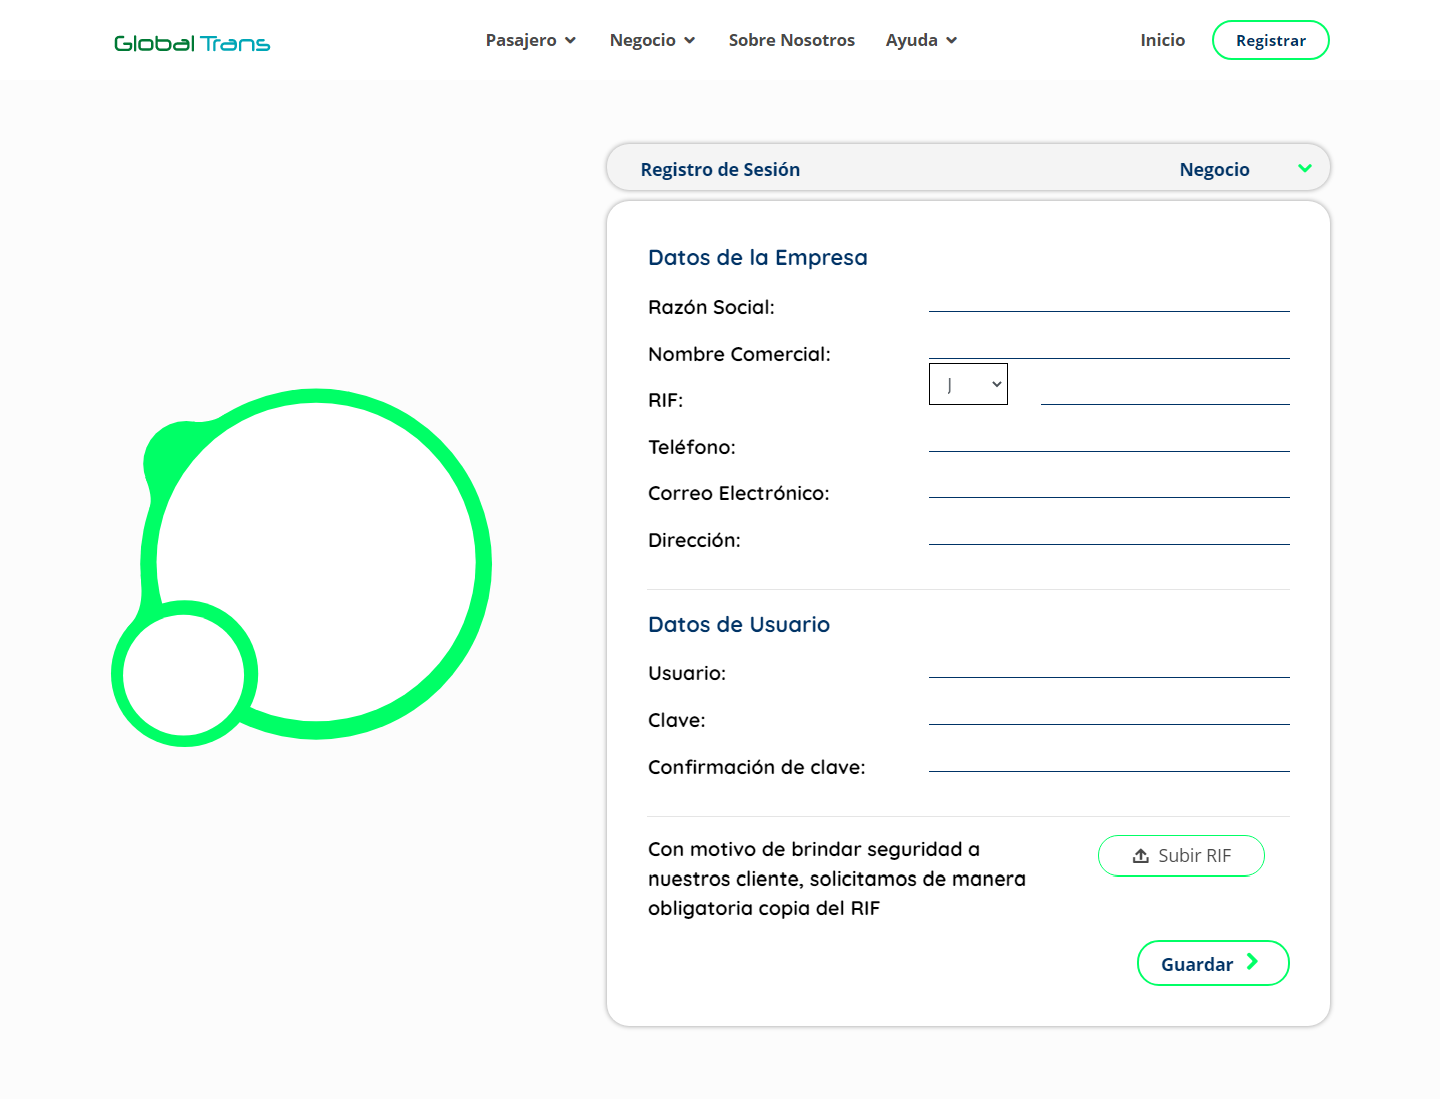Expand the Ayuda menu

click(x=921, y=40)
